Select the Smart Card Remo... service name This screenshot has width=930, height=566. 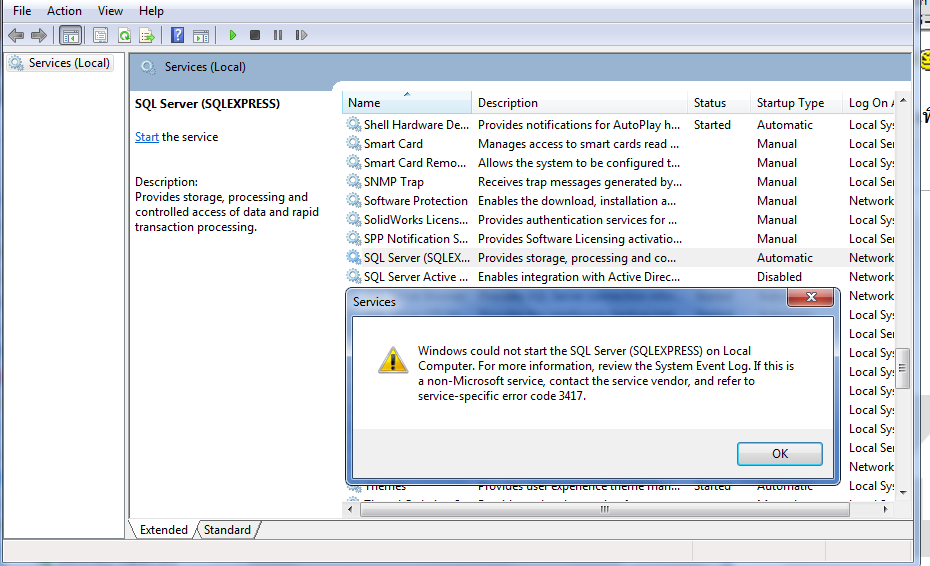click(415, 163)
